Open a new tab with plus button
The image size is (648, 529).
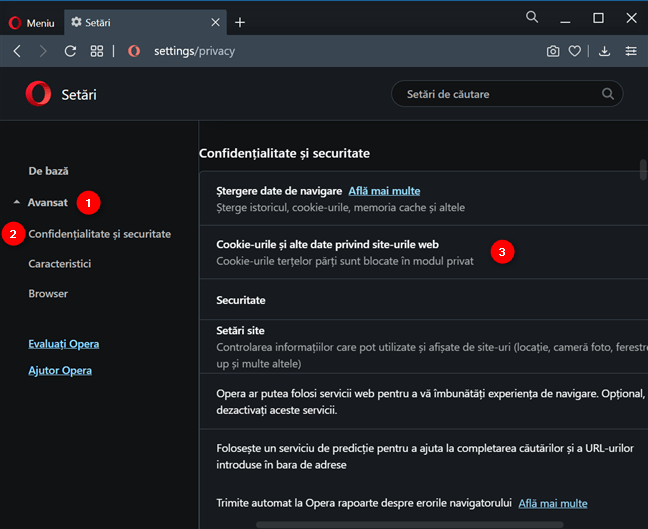(x=240, y=22)
